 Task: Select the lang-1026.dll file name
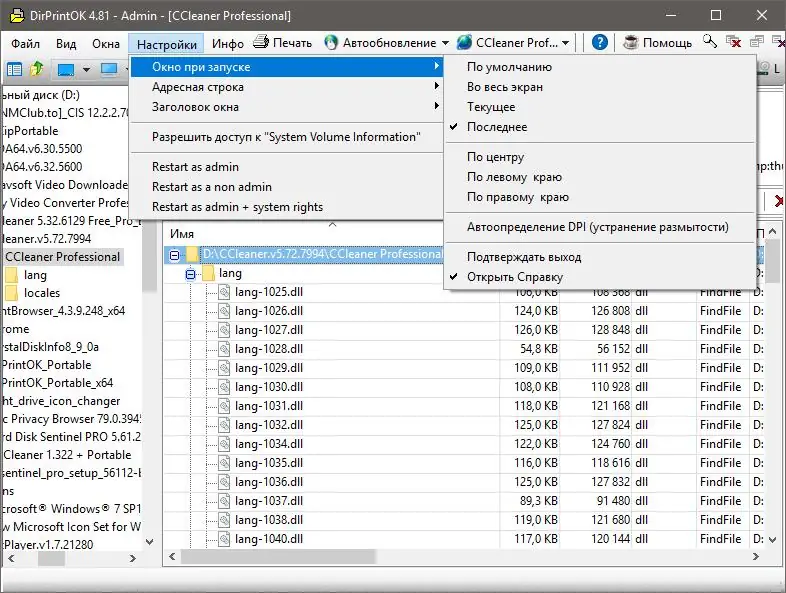(269, 311)
